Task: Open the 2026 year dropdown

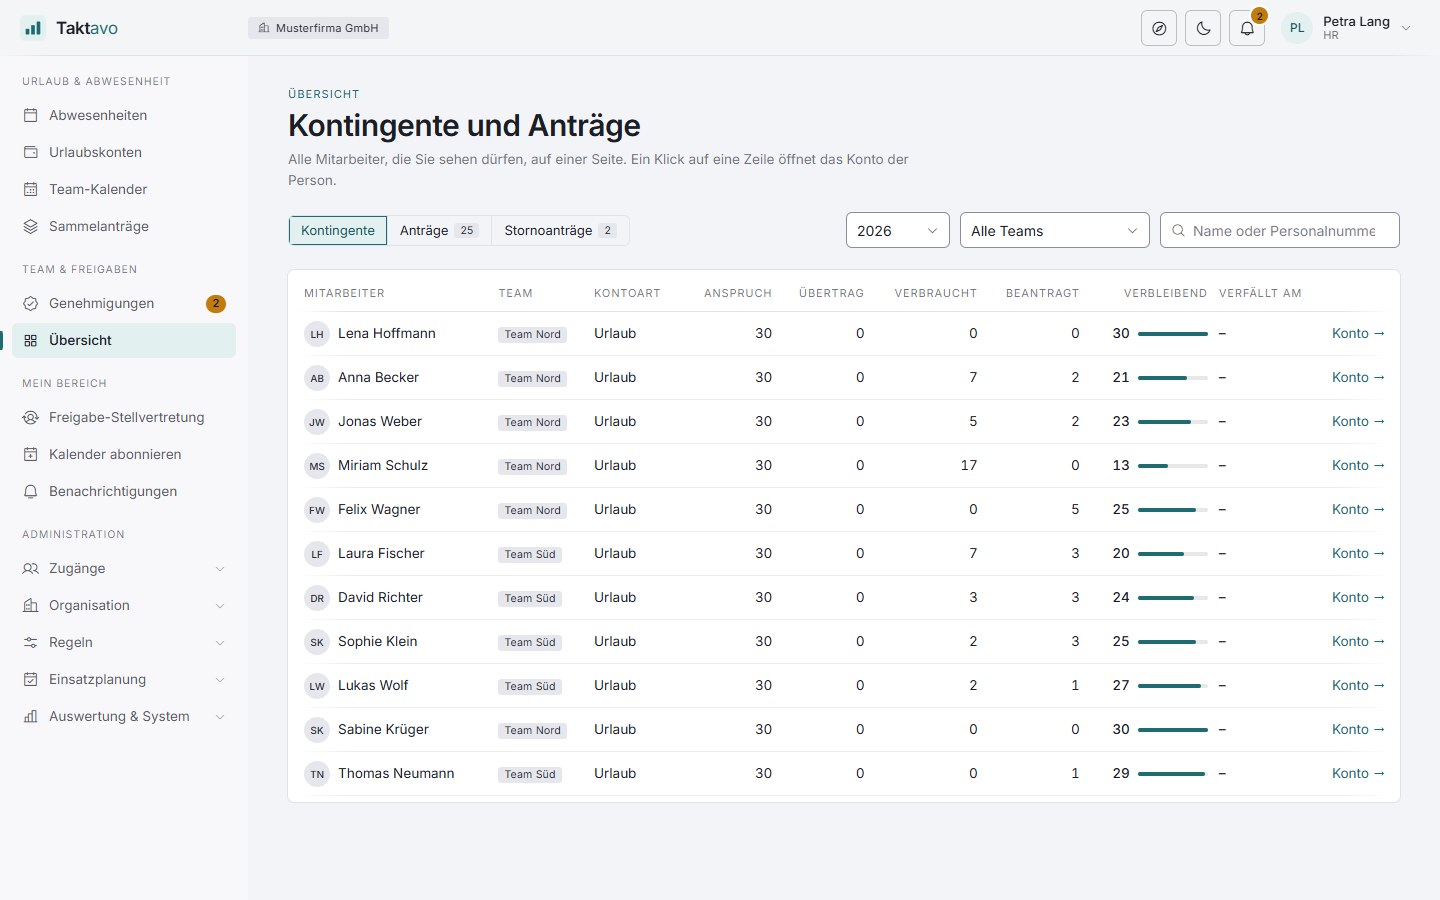Action: coord(898,230)
